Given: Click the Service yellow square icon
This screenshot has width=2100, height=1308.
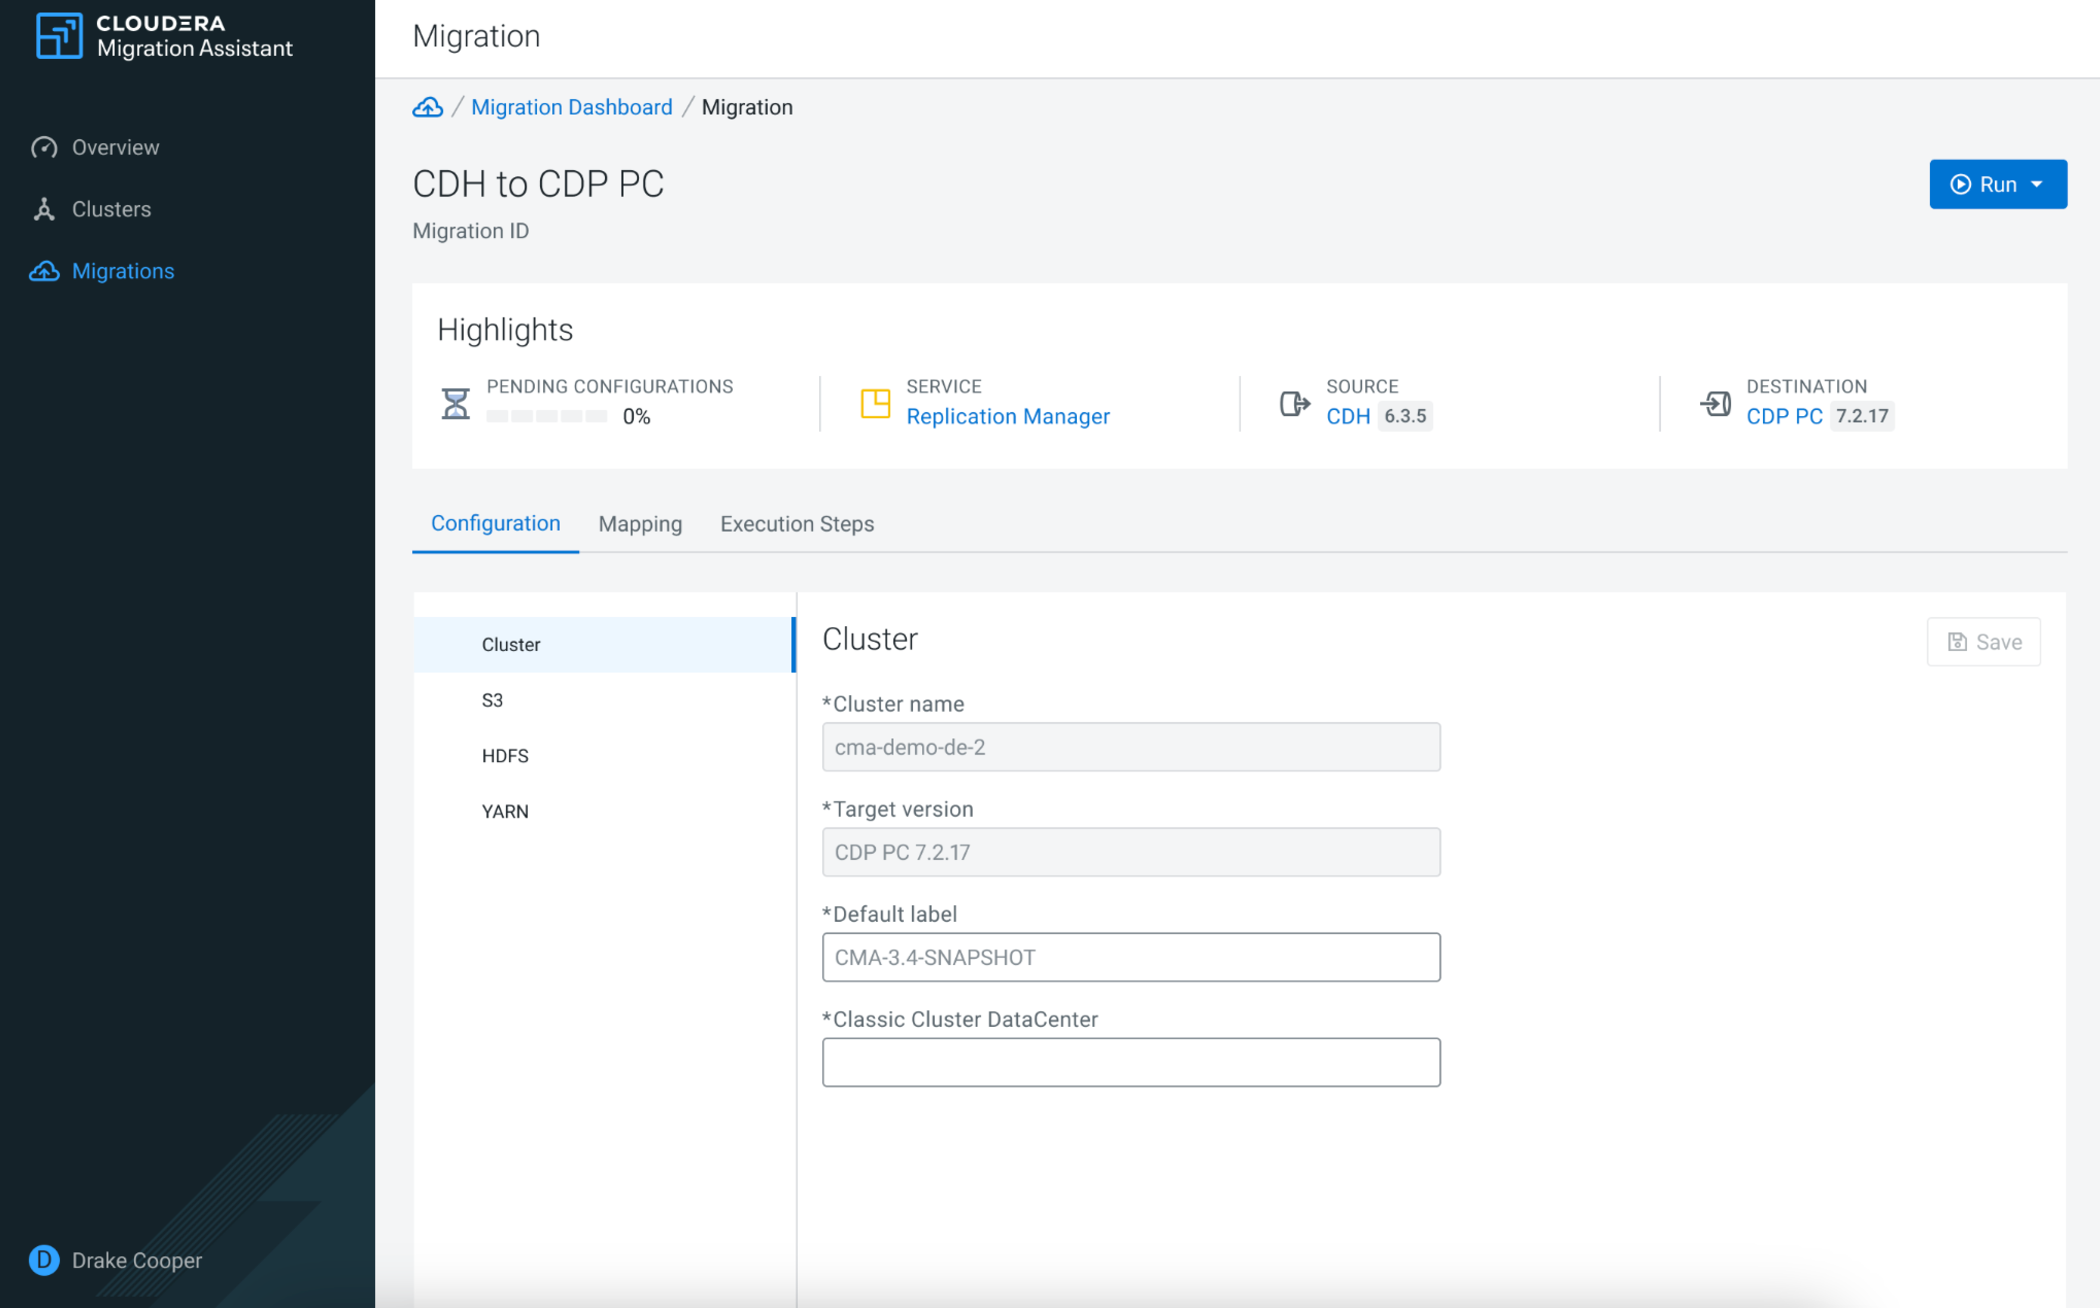Looking at the screenshot, I should pyautogui.click(x=875, y=403).
